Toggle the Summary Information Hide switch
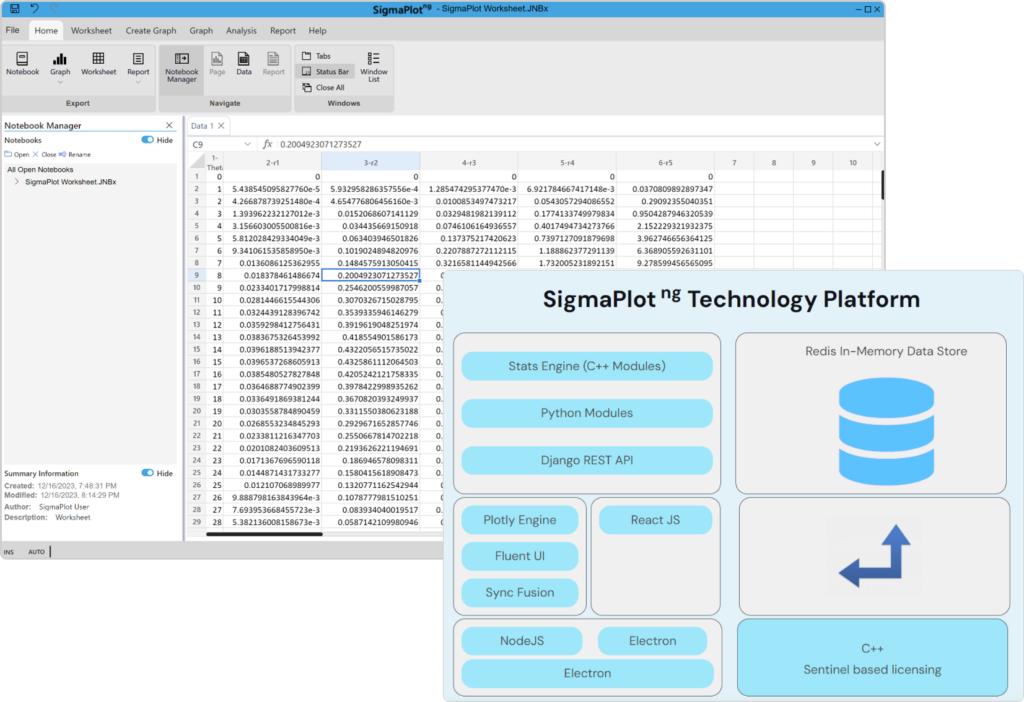 tap(147, 473)
